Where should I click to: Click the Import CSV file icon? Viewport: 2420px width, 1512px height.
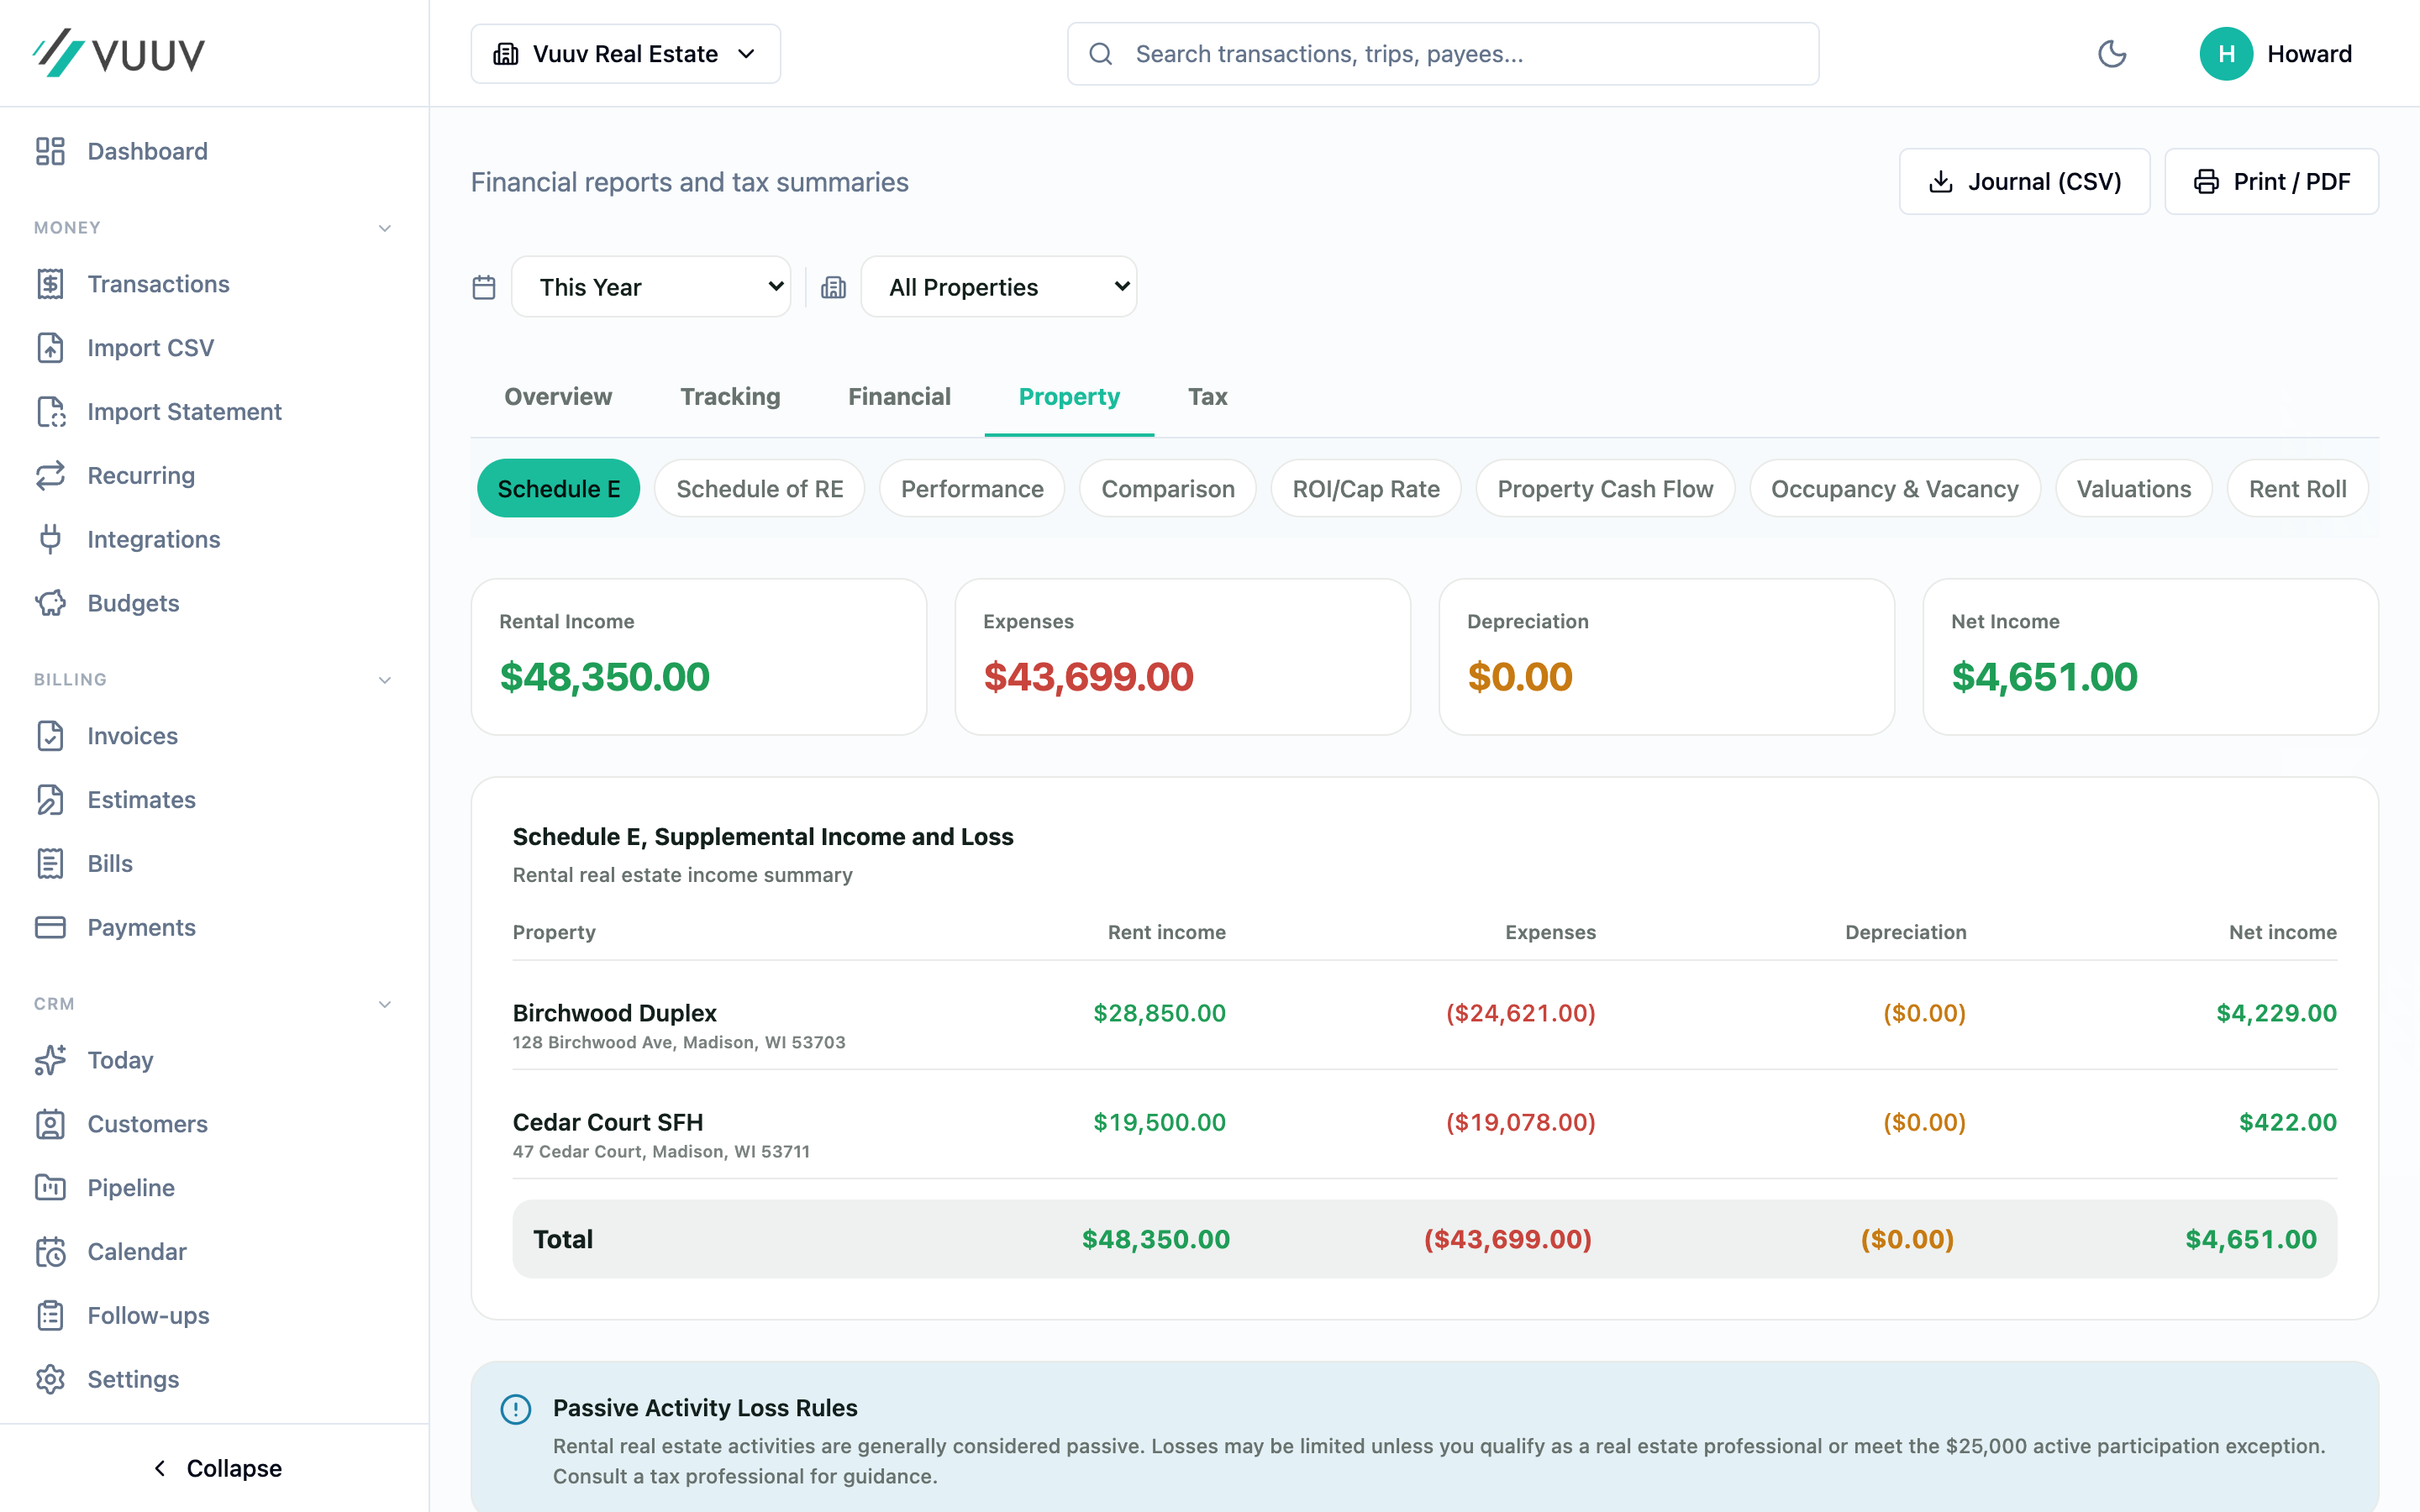tap(50, 348)
